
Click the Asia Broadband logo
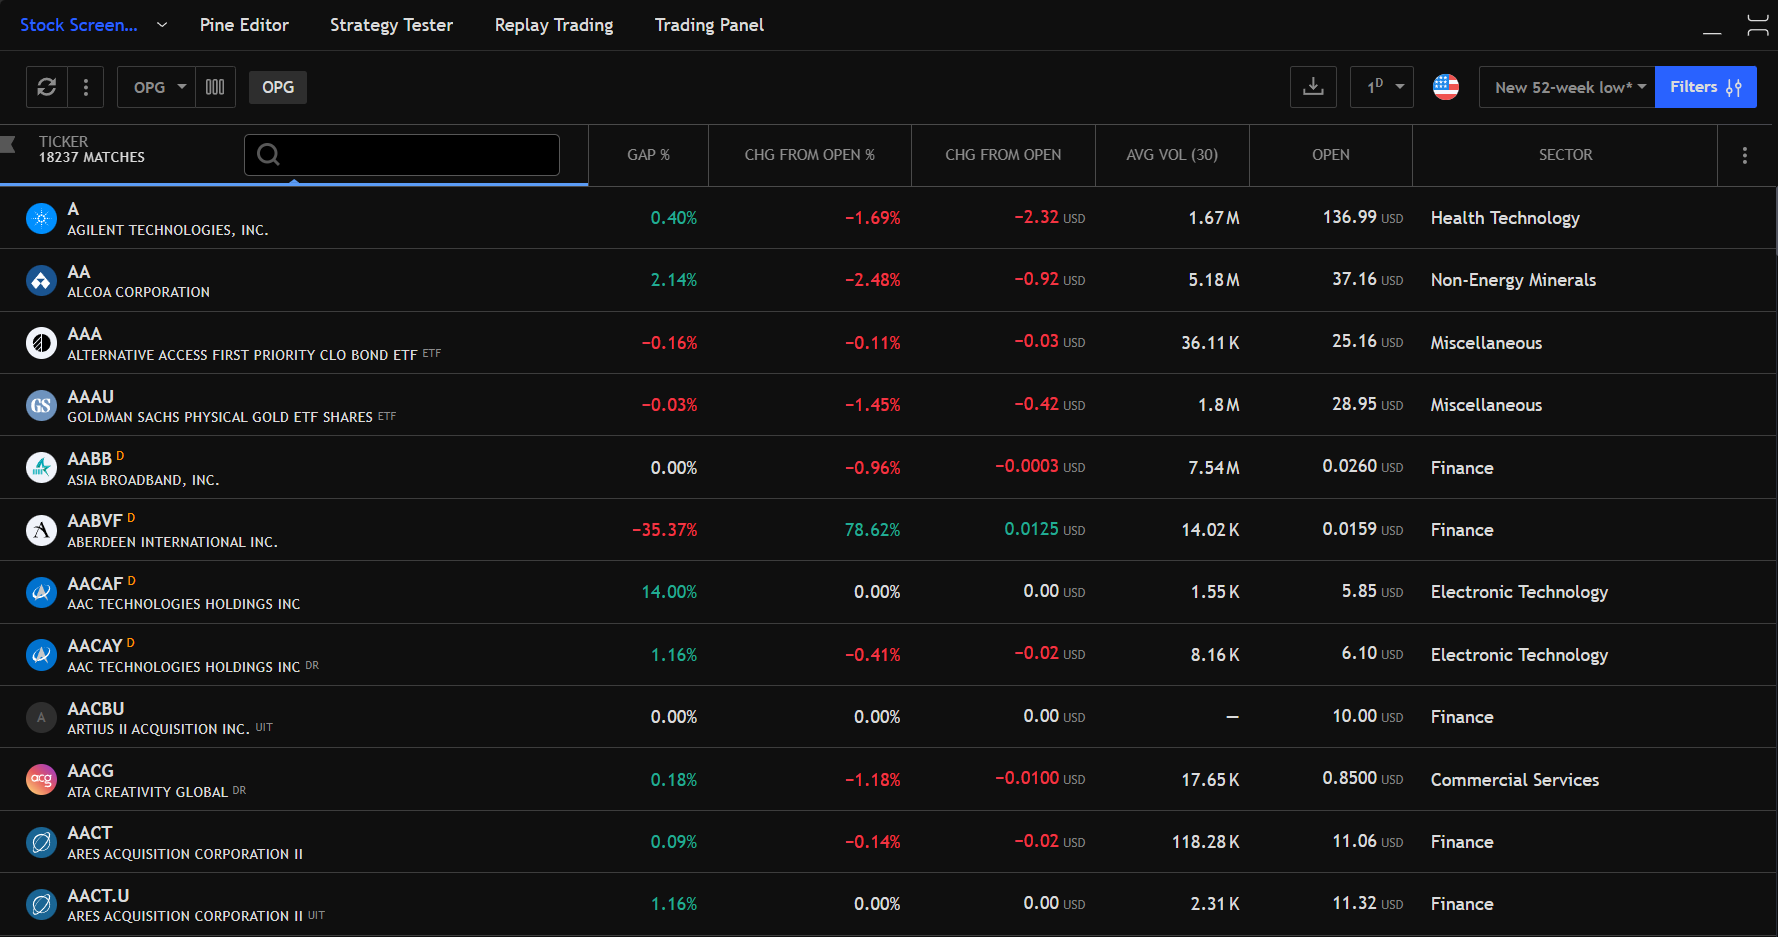tap(41, 468)
